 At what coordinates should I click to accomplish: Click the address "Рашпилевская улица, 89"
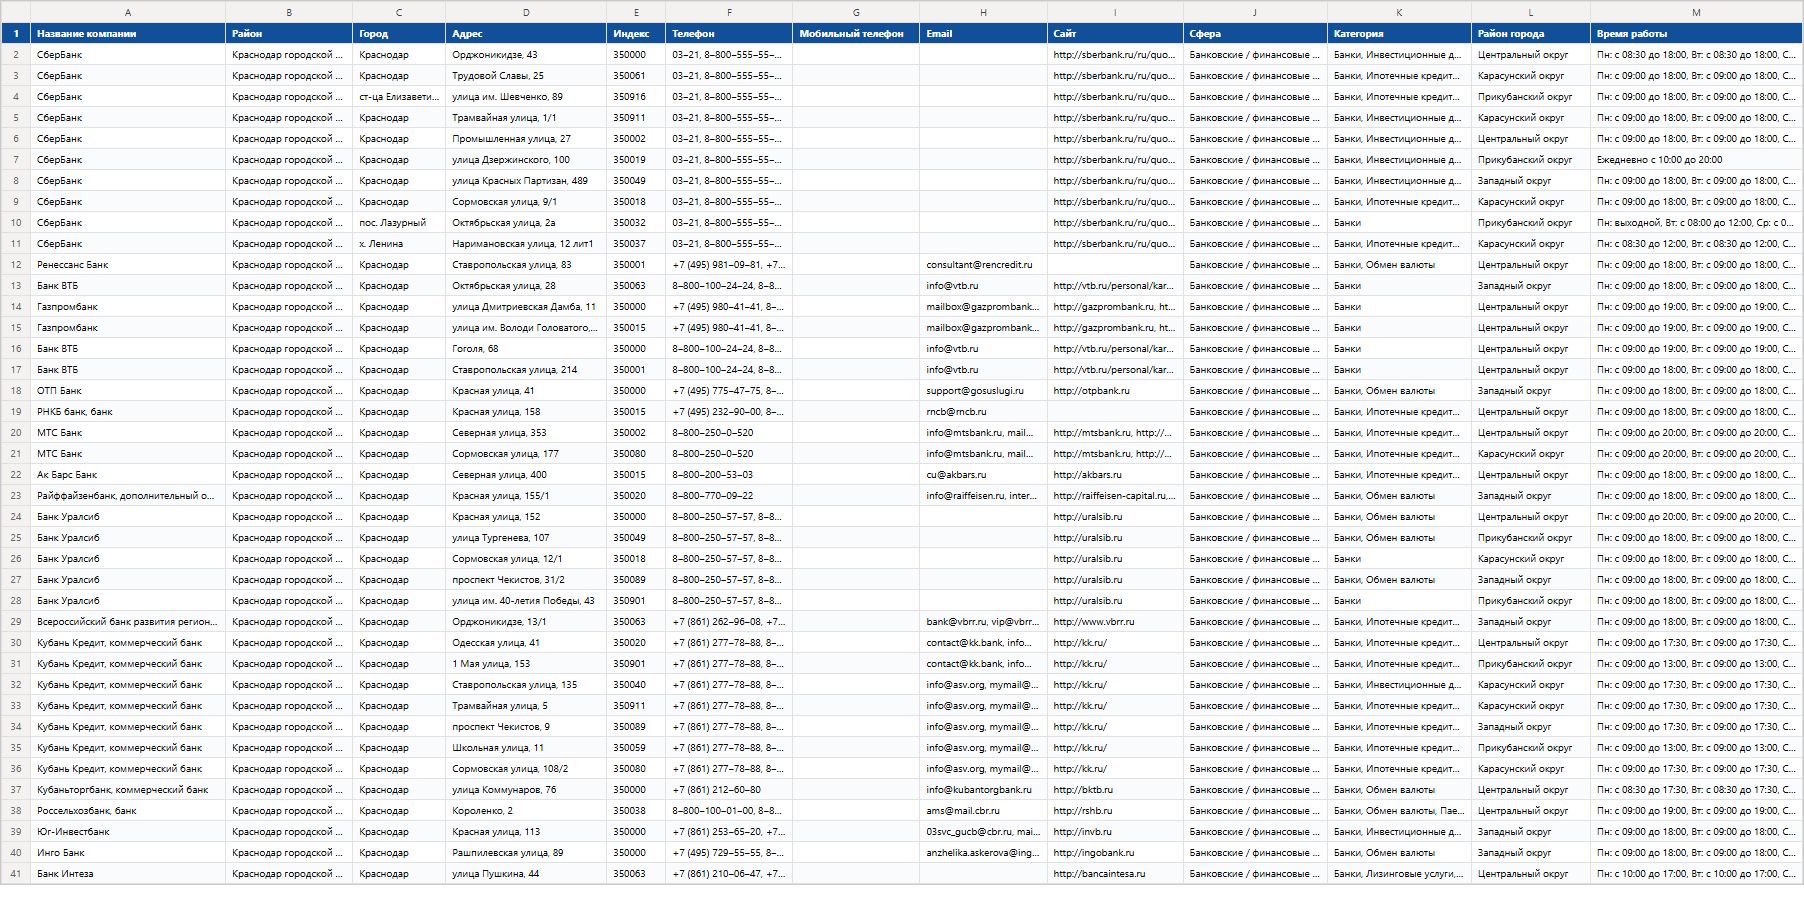click(x=526, y=853)
